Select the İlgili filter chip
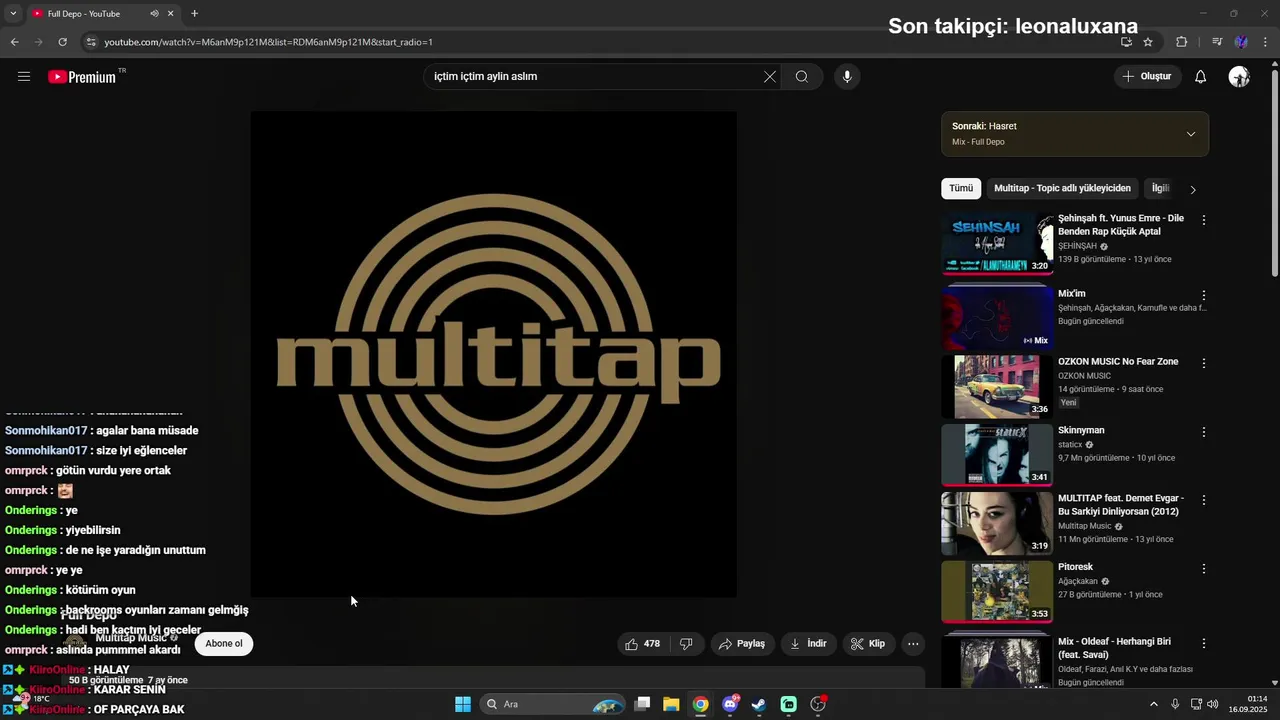The height and width of the screenshot is (720, 1280). [1160, 188]
